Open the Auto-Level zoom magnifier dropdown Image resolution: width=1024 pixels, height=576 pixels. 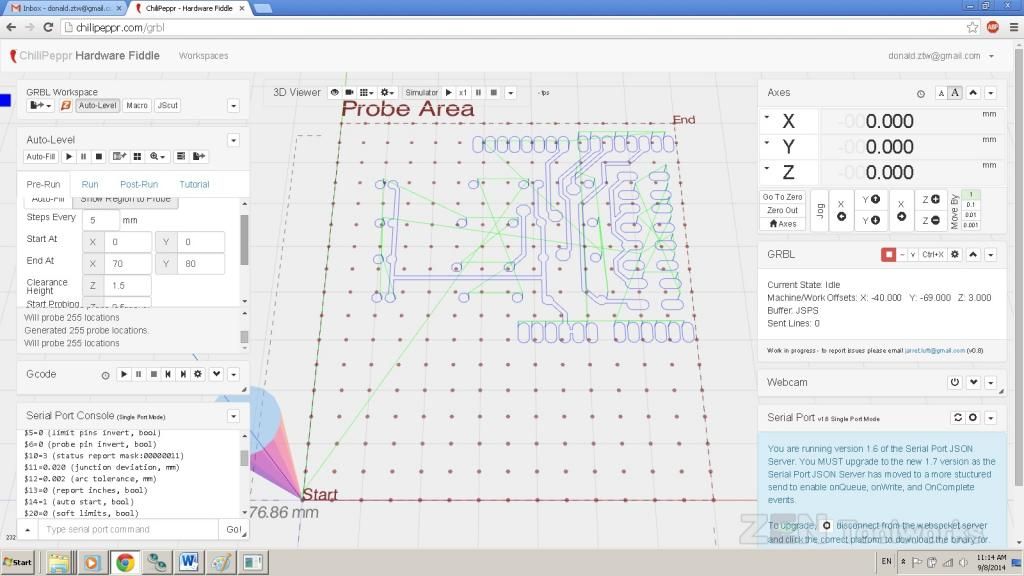157,156
